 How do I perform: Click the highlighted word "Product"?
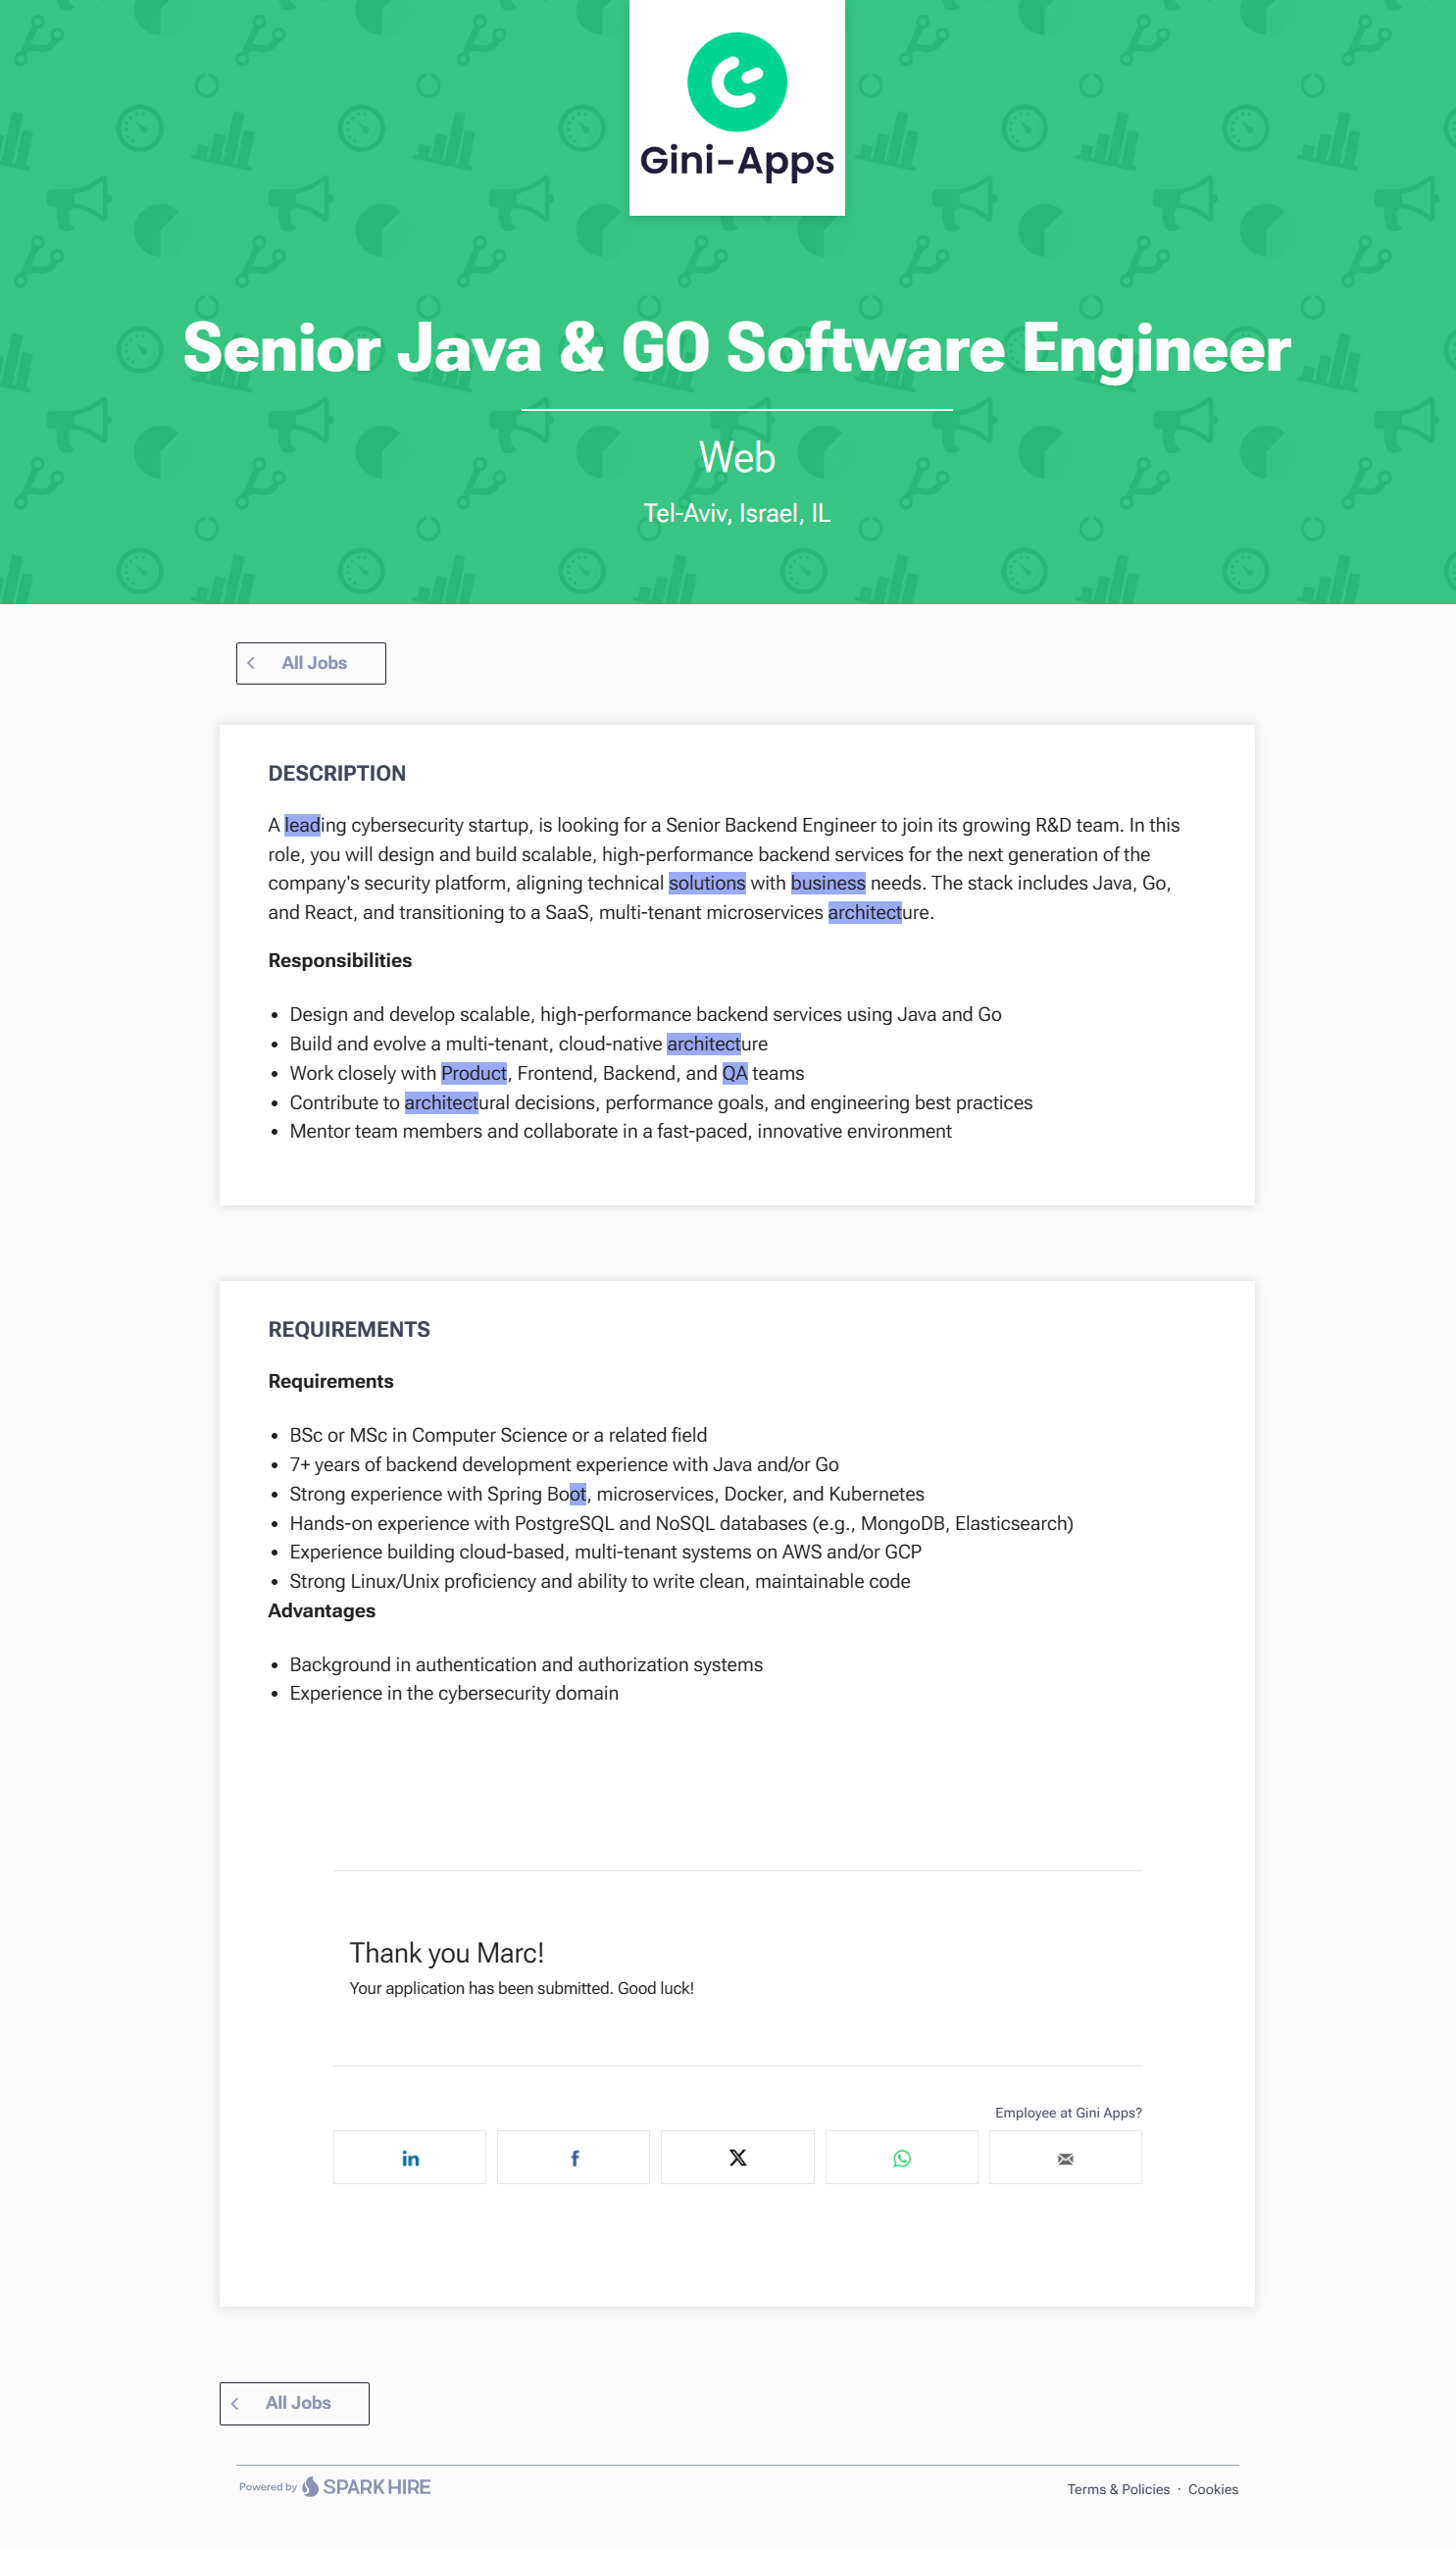point(473,1073)
